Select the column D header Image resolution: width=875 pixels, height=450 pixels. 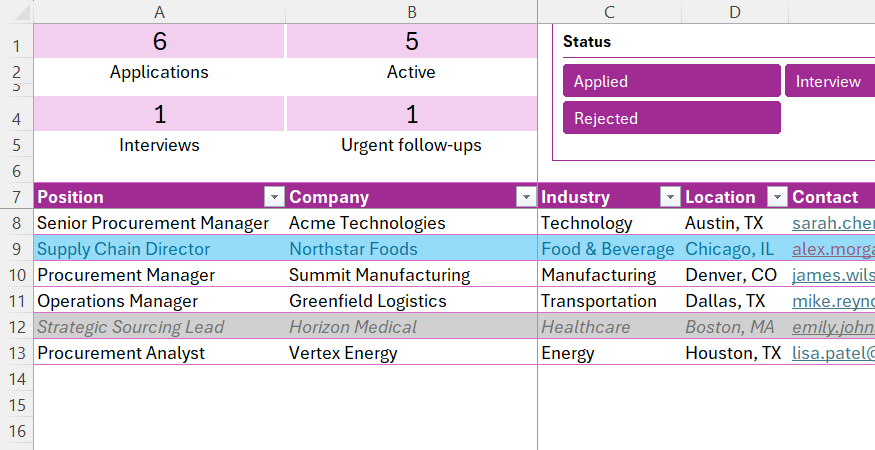tap(735, 12)
